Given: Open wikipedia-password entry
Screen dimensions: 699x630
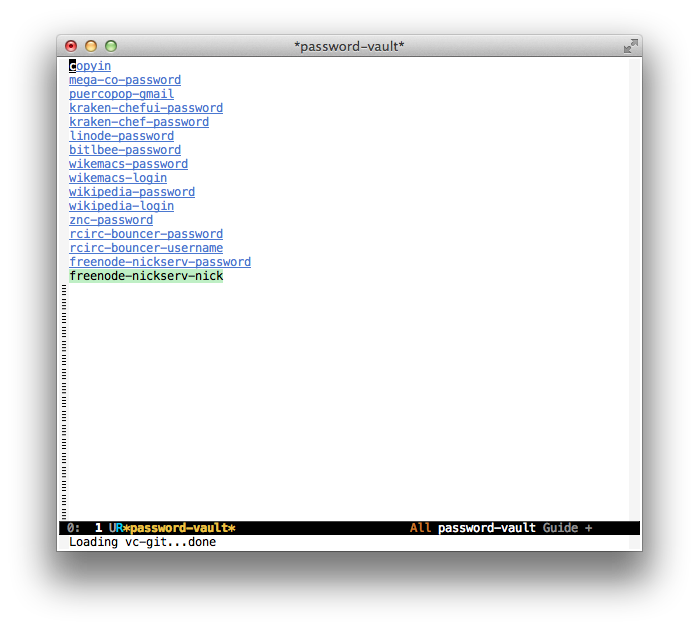Looking at the screenshot, I should 132,192.
